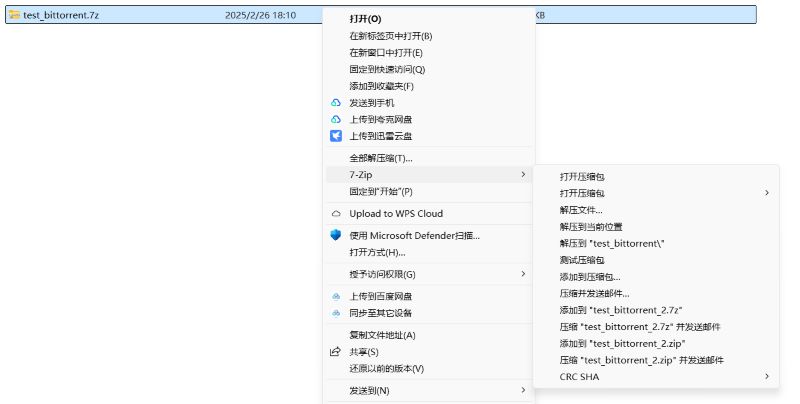Select 测试压缩包

[582, 260]
